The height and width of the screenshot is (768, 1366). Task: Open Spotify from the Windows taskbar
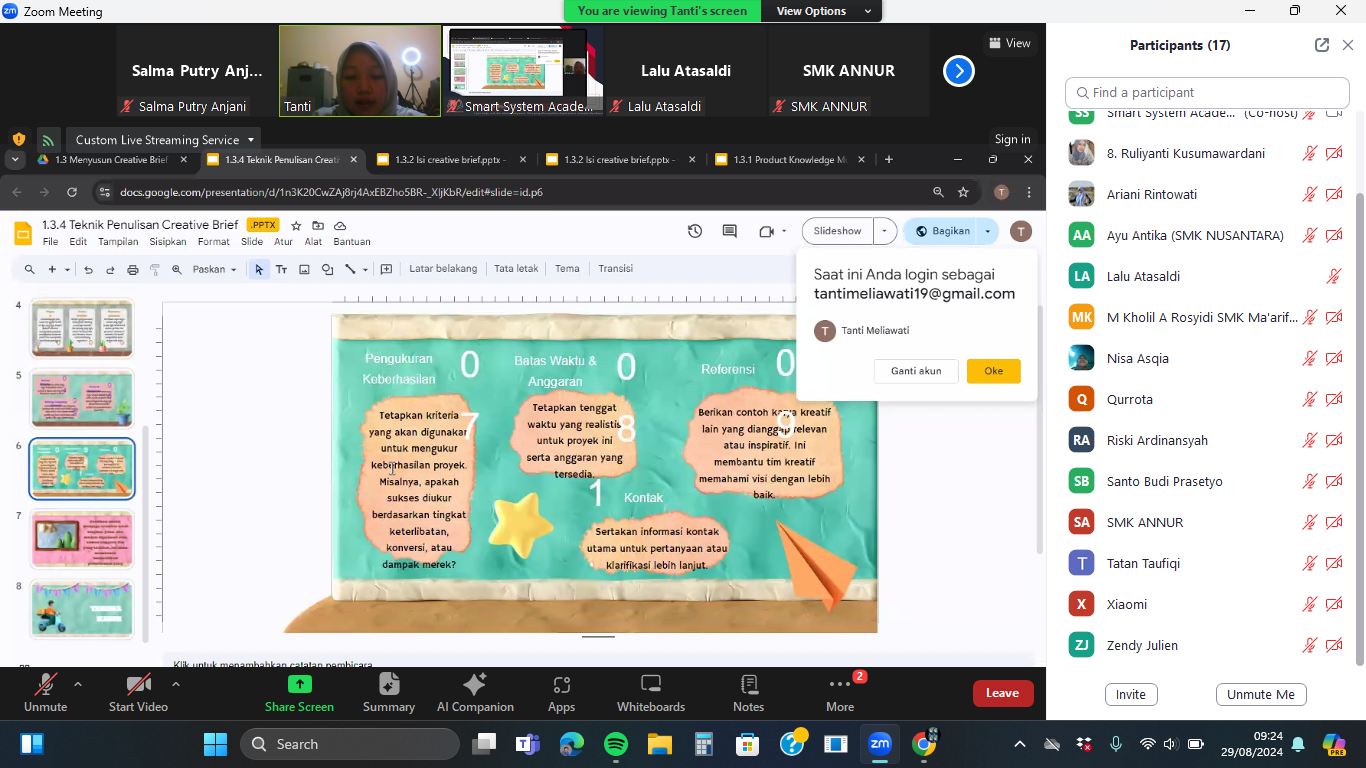(616, 744)
